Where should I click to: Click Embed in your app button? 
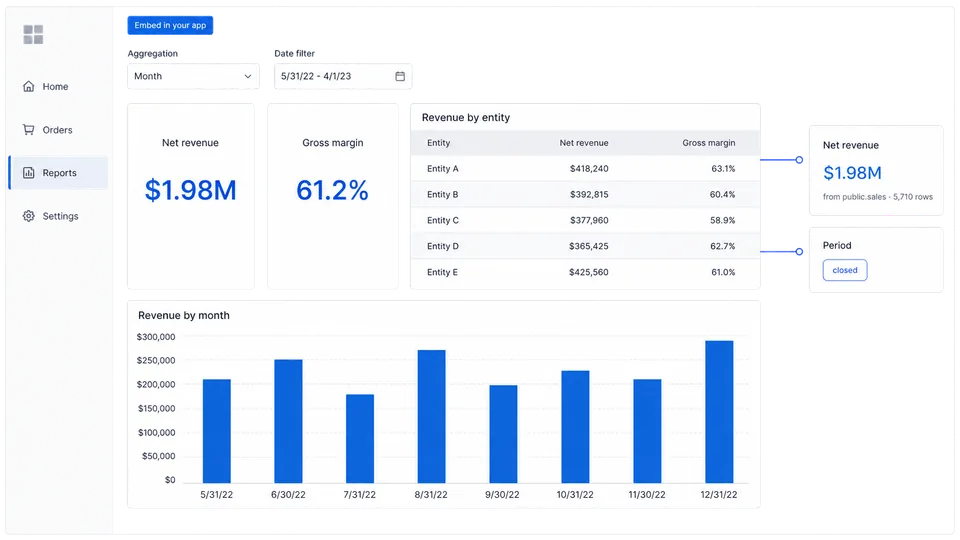click(x=170, y=25)
